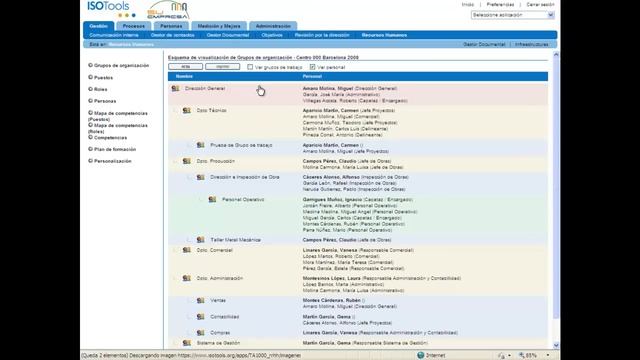Open Objetivos submenu
This screenshot has height=360, width=640.
click(x=272, y=35)
